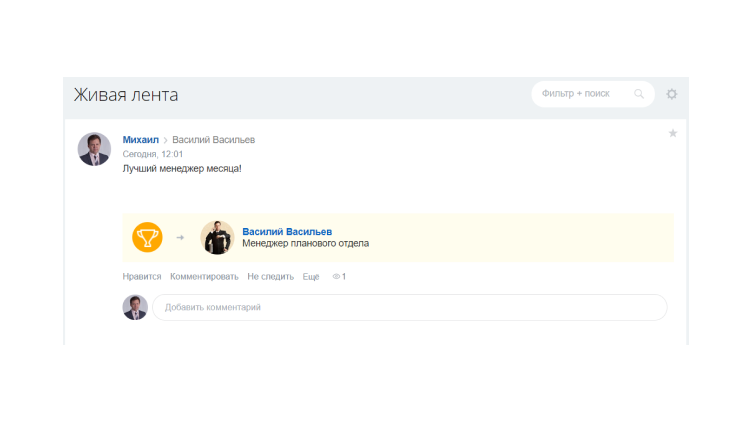
Task: Open the blue Василий Васильев profile link
Action: [287, 232]
